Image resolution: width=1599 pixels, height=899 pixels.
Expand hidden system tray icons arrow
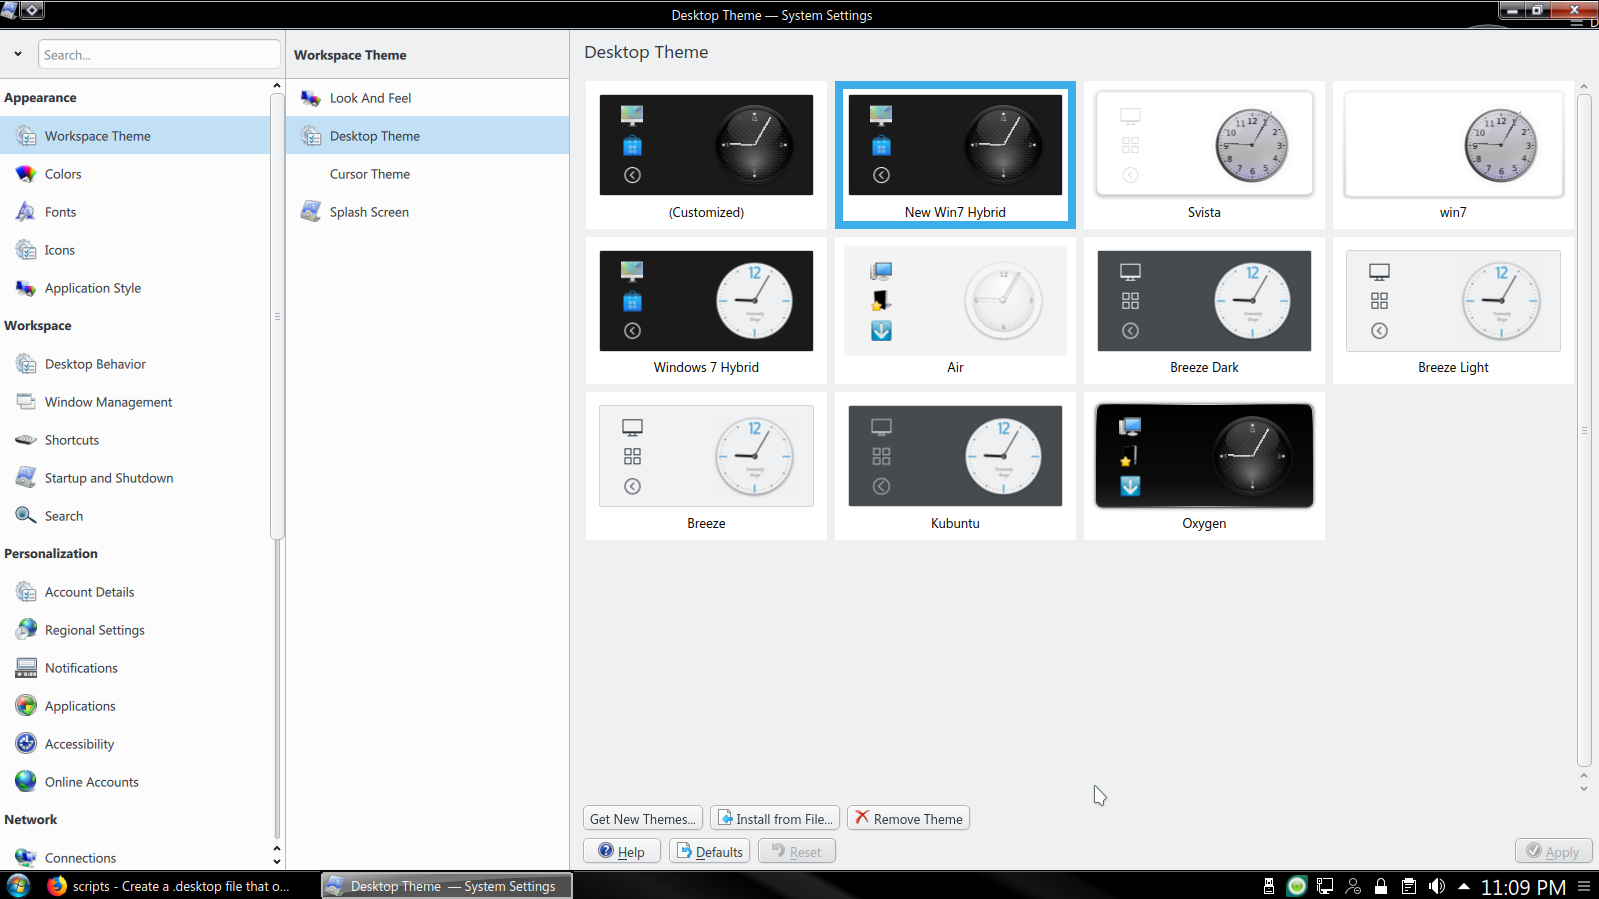1464,886
